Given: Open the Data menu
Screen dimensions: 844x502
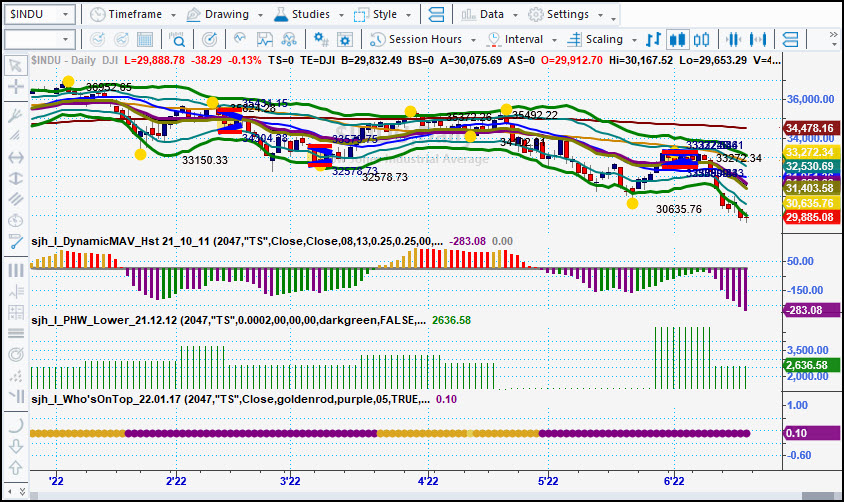Looking at the screenshot, I should [483, 15].
